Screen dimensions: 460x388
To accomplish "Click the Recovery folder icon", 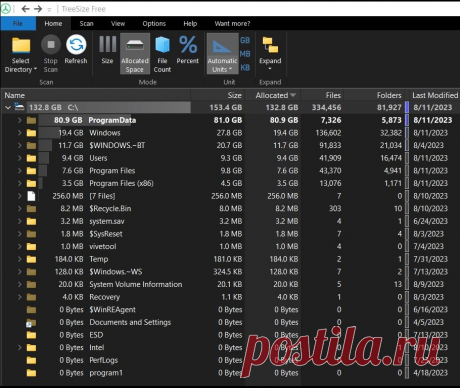I will 31,297.
